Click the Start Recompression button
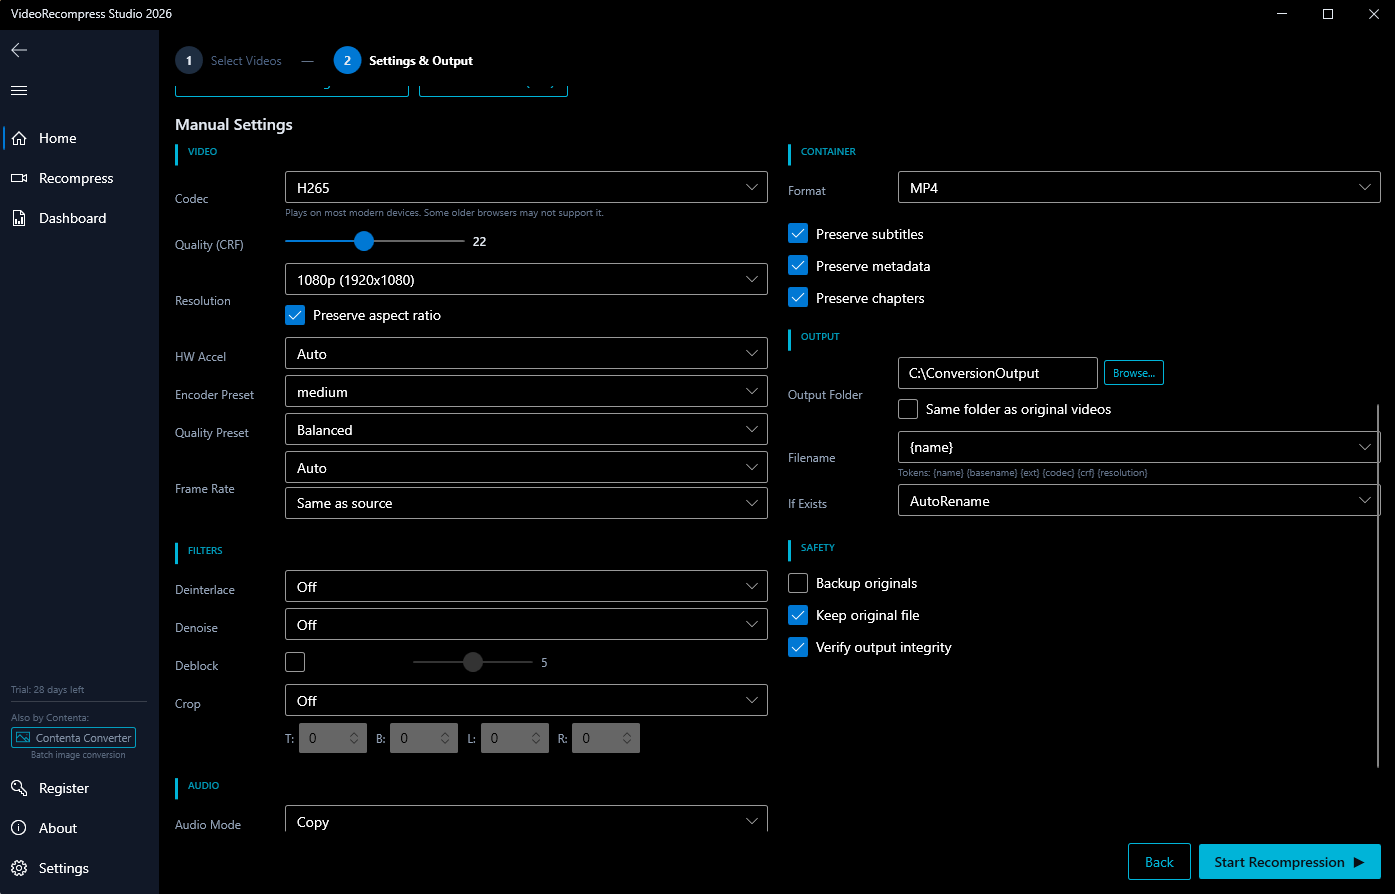 point(1289,862)
